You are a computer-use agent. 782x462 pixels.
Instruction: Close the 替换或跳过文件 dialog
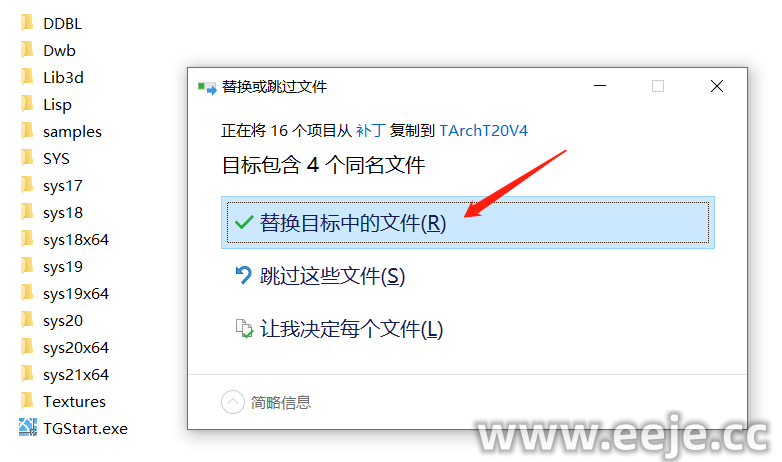pos(717,86)
